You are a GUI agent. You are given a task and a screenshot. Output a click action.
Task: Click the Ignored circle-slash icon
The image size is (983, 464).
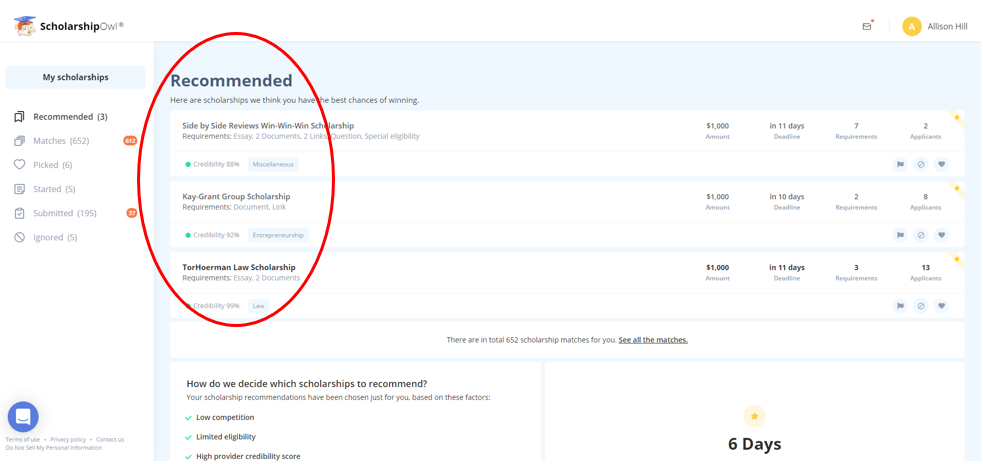click(19, 238)
